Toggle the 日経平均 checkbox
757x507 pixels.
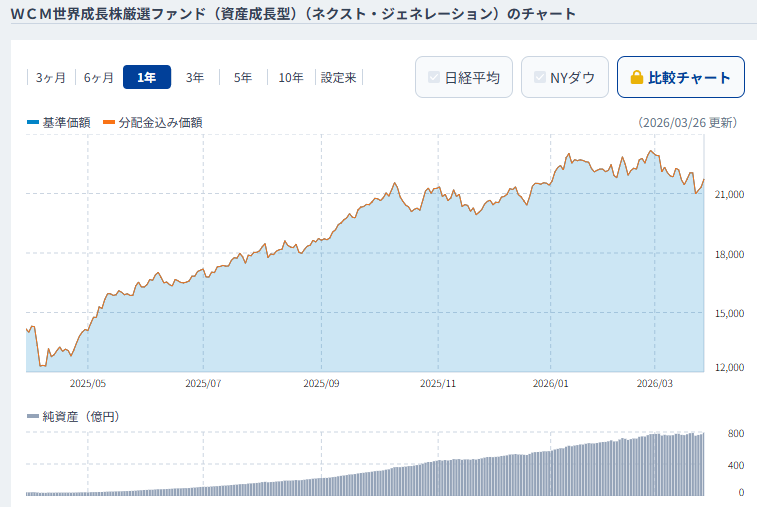[x=434, y=77]
